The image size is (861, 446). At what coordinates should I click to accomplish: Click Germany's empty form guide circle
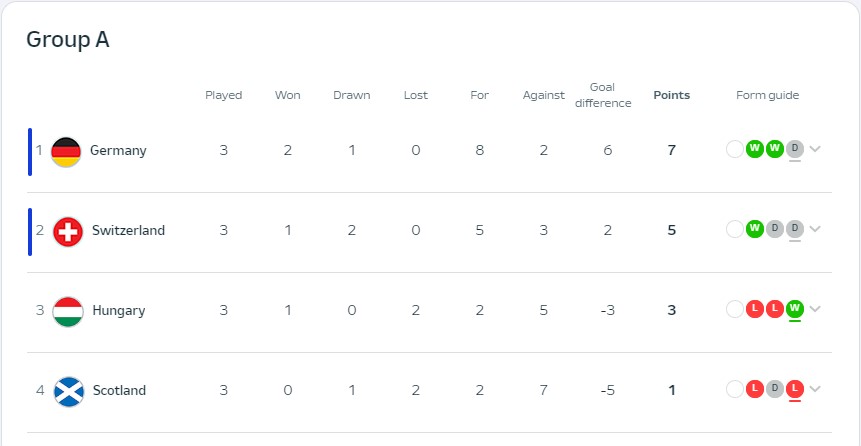pos(735,149)
